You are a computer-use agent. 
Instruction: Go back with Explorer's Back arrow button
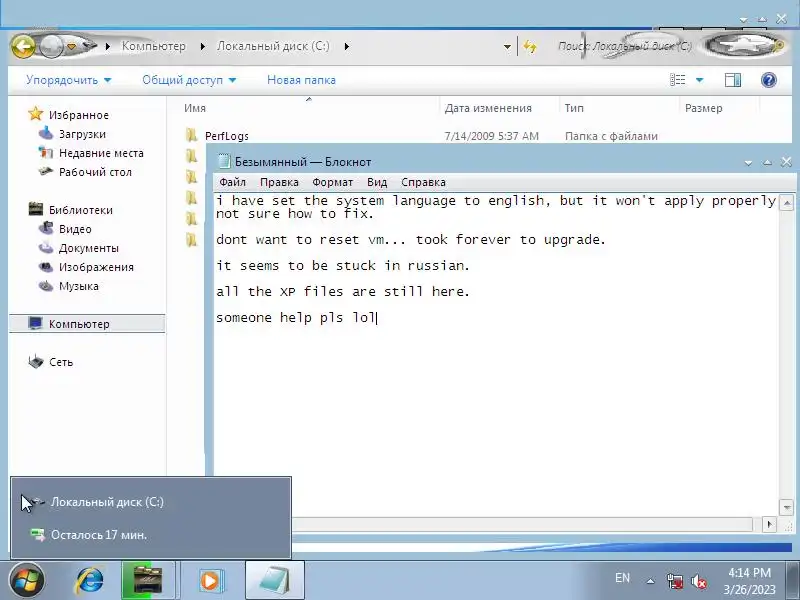23,47
